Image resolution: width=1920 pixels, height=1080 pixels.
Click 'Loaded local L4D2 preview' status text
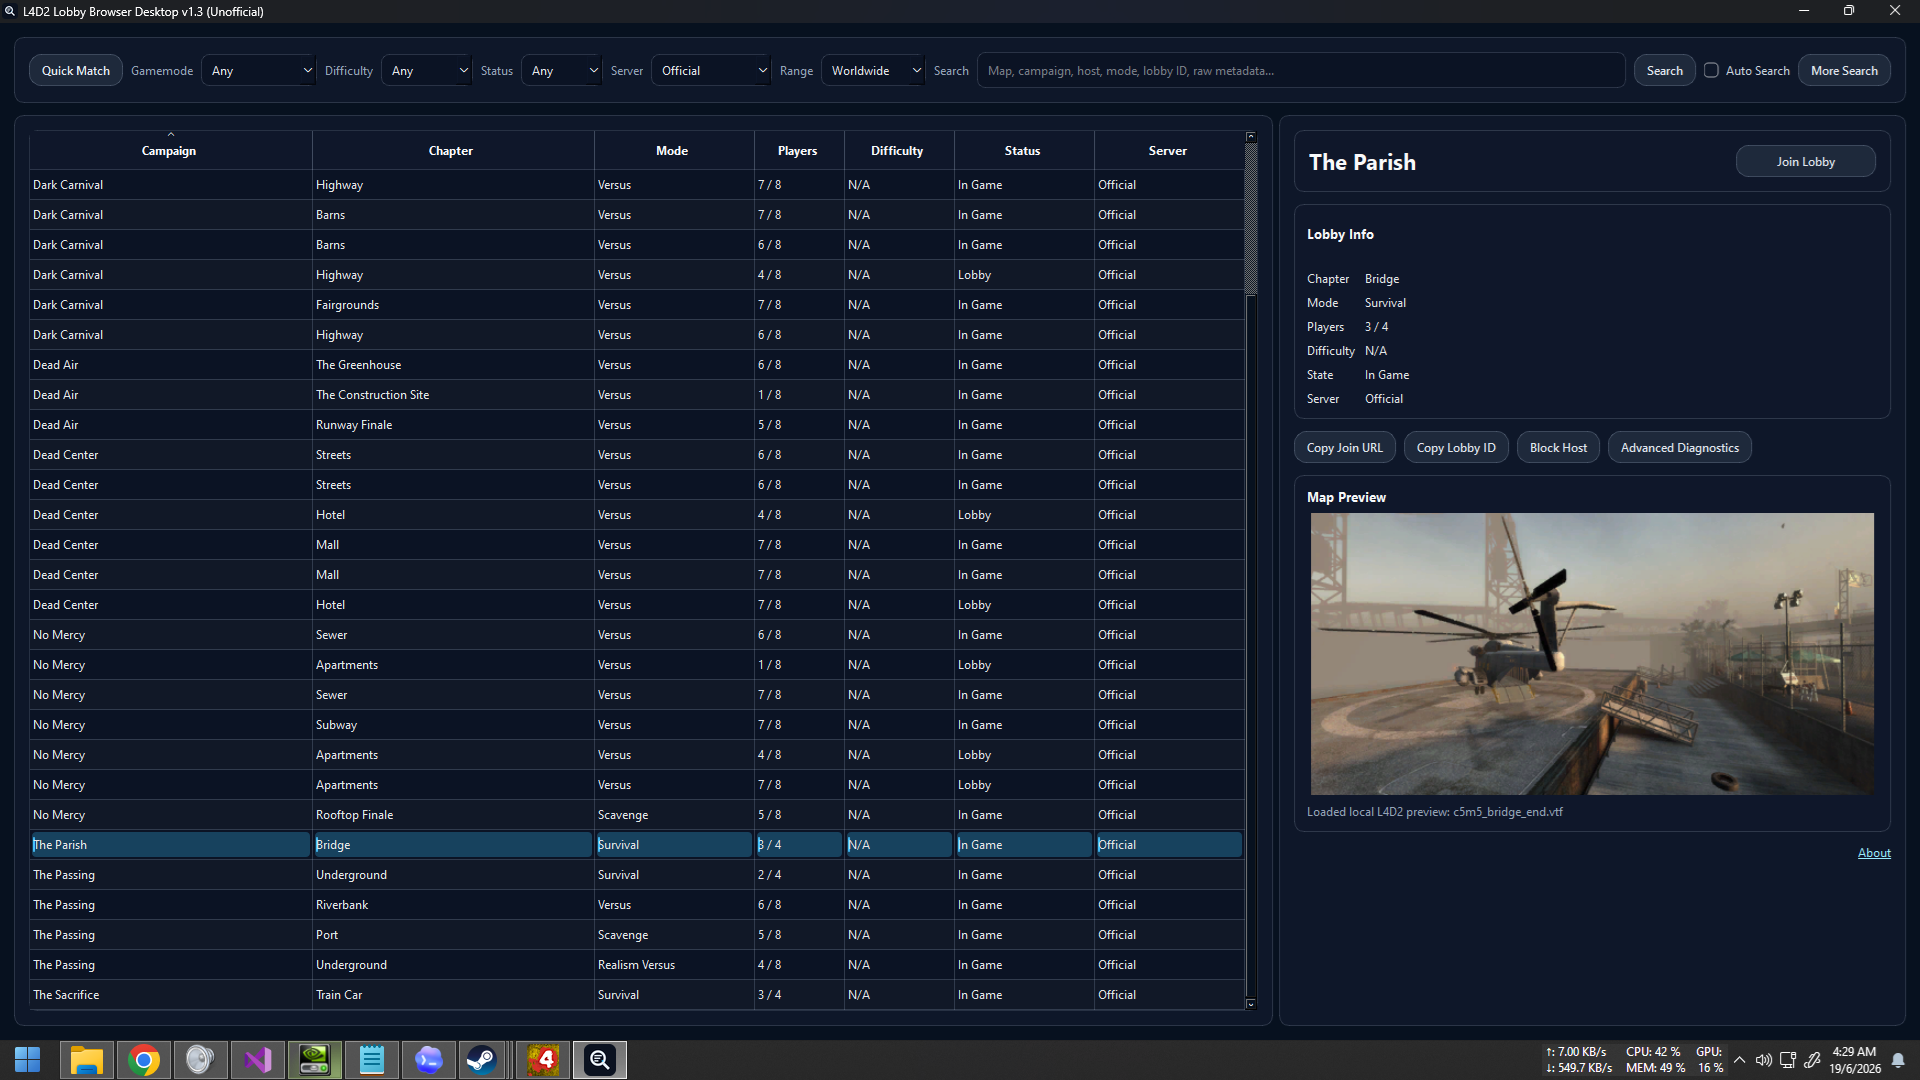pyautogui.click(x=1434, y=812)
